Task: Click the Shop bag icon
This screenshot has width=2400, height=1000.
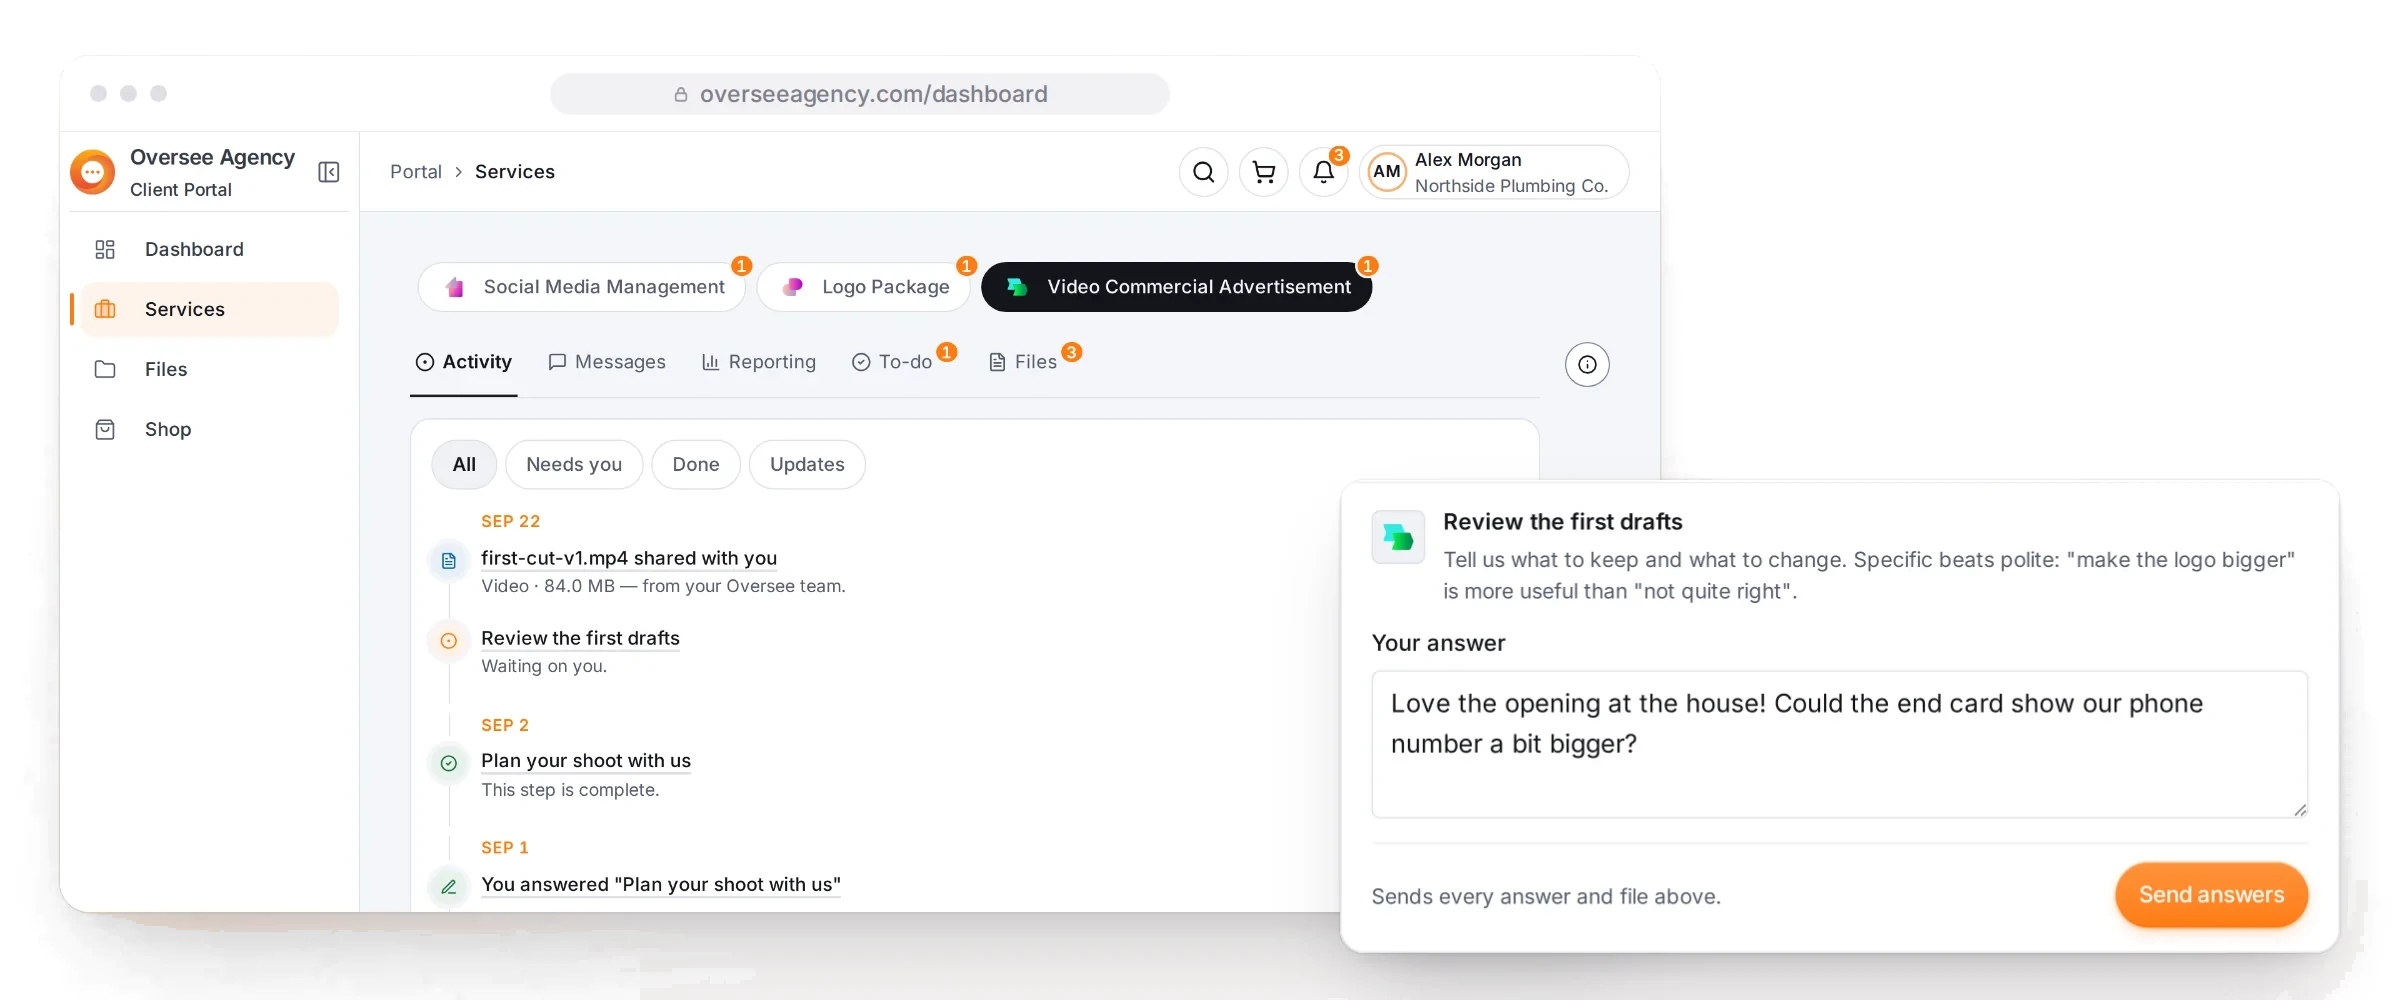Action: coord(105,429)
